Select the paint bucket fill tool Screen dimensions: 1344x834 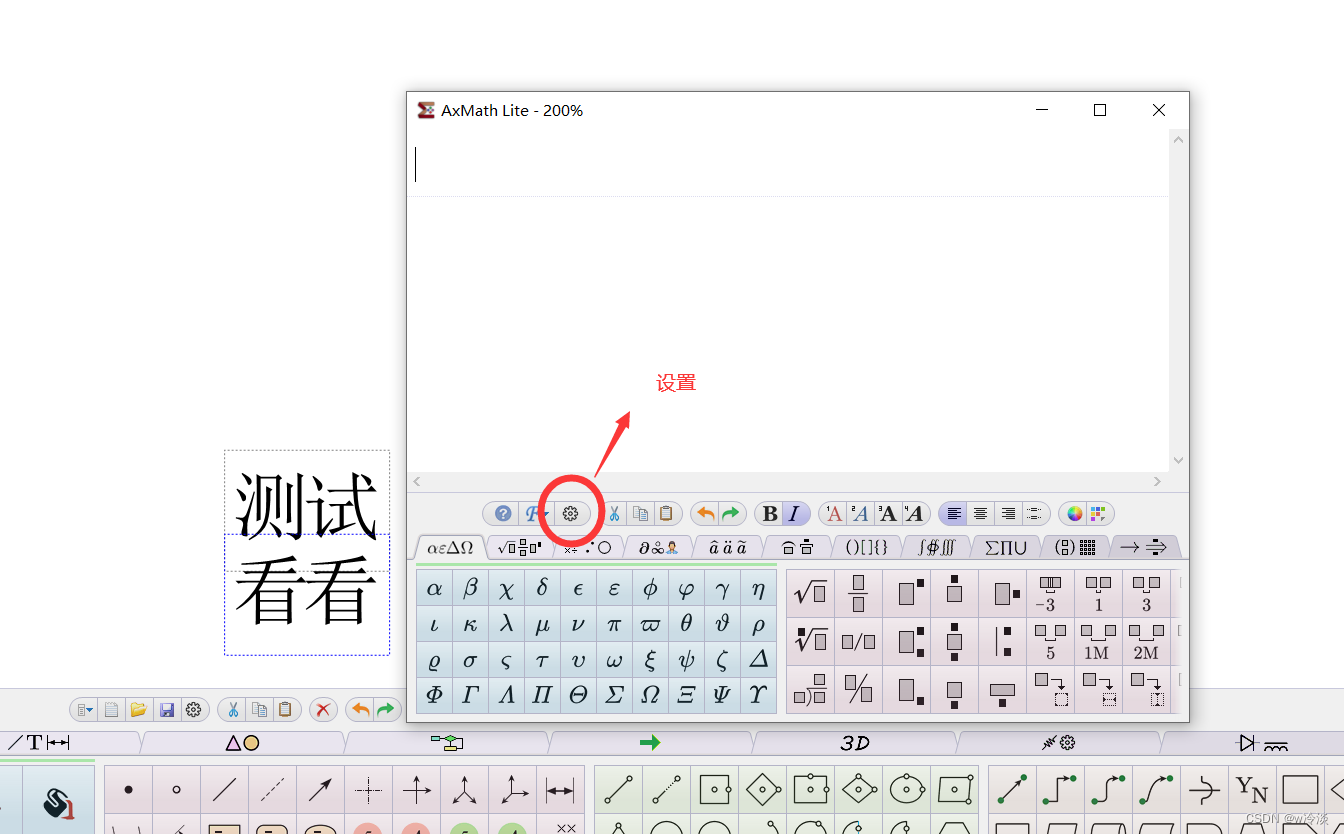coord(58,801)
